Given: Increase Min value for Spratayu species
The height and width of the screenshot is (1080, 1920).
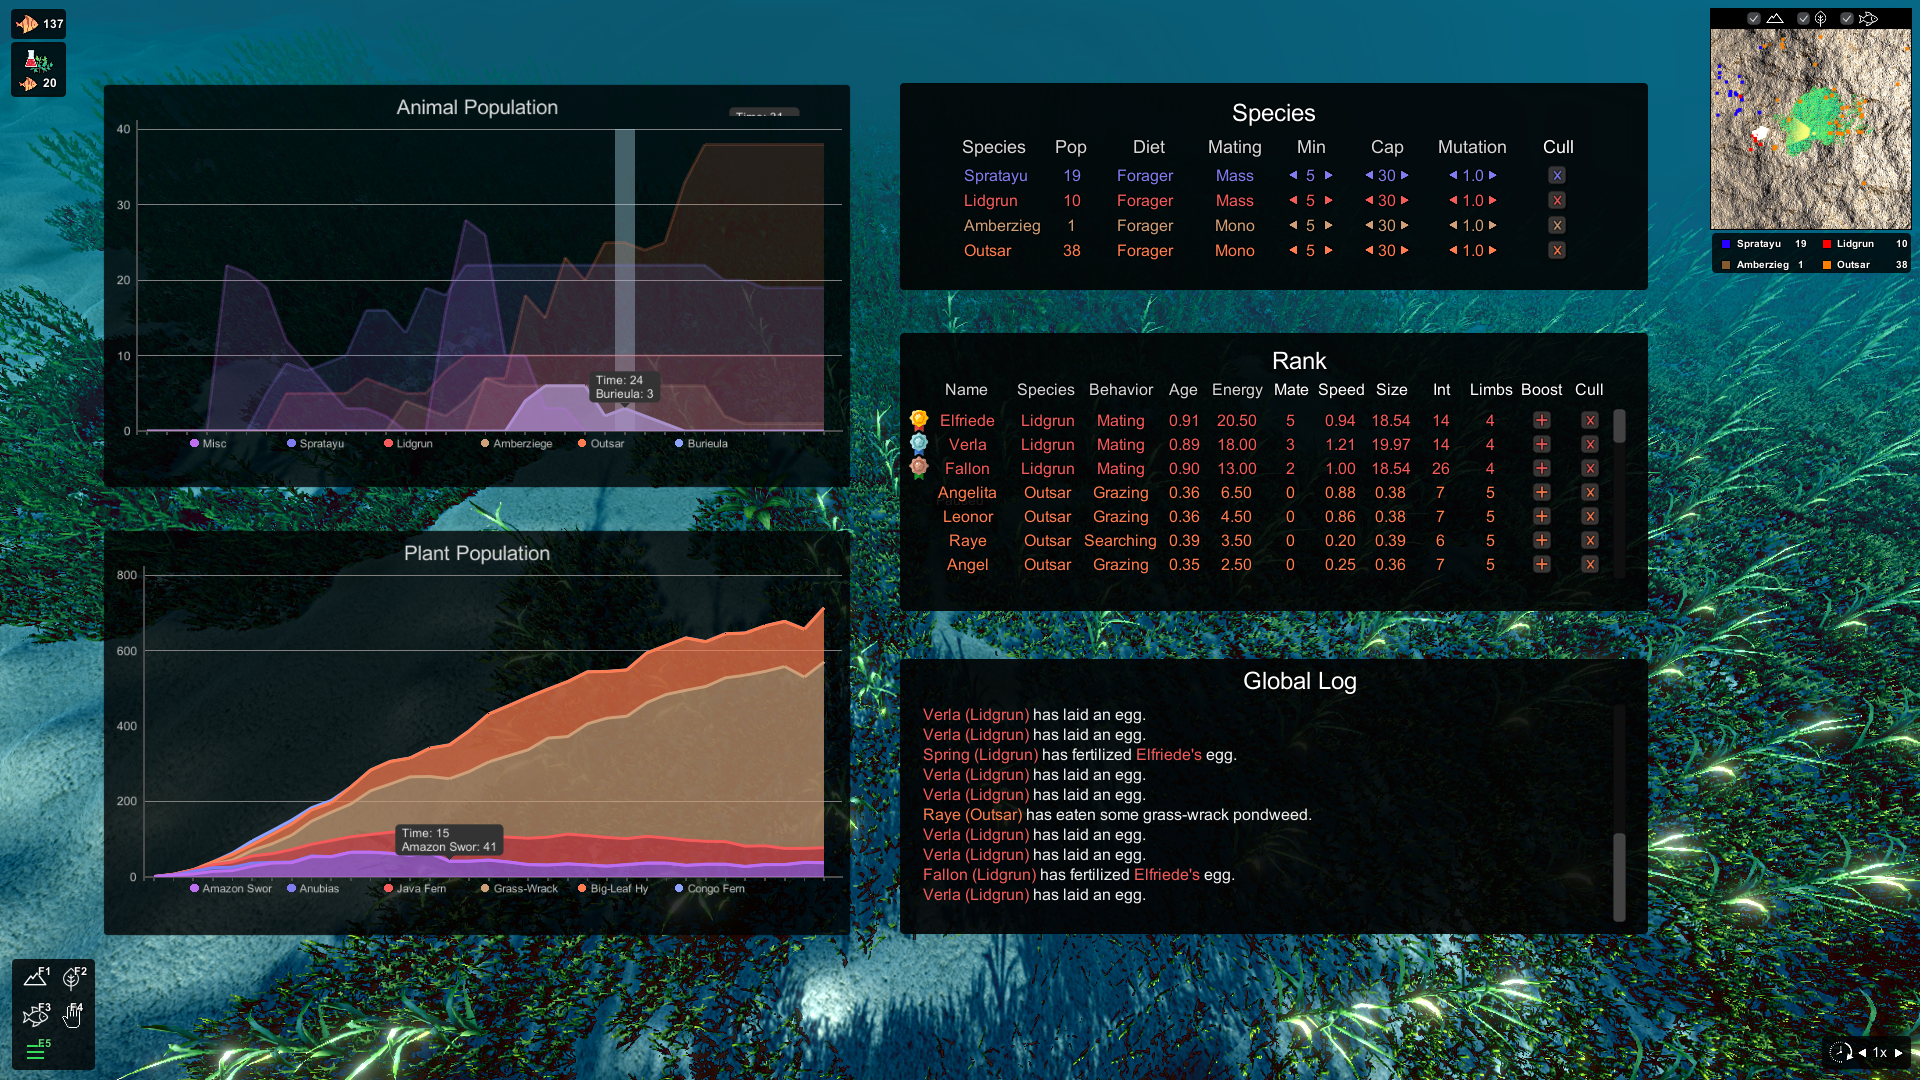Looking at the screenshot, I should point(1329,175).
